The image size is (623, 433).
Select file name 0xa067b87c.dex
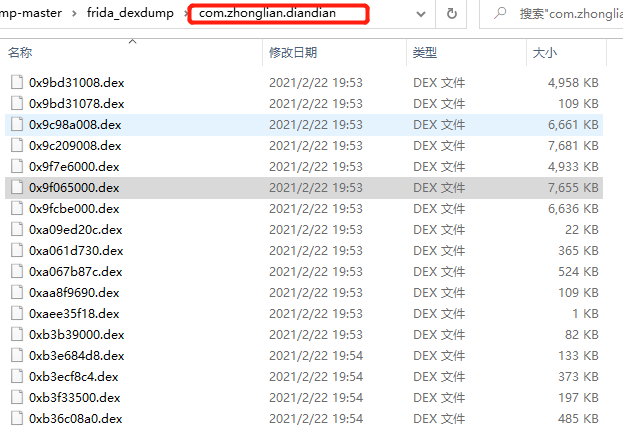coord(75,272)
